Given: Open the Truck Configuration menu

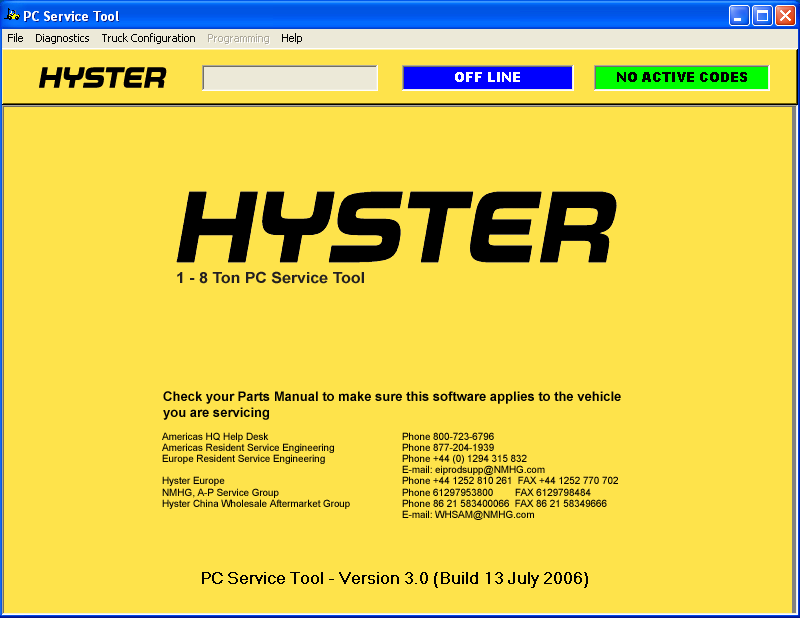Looking at the screenshot, I should point(148,38).
